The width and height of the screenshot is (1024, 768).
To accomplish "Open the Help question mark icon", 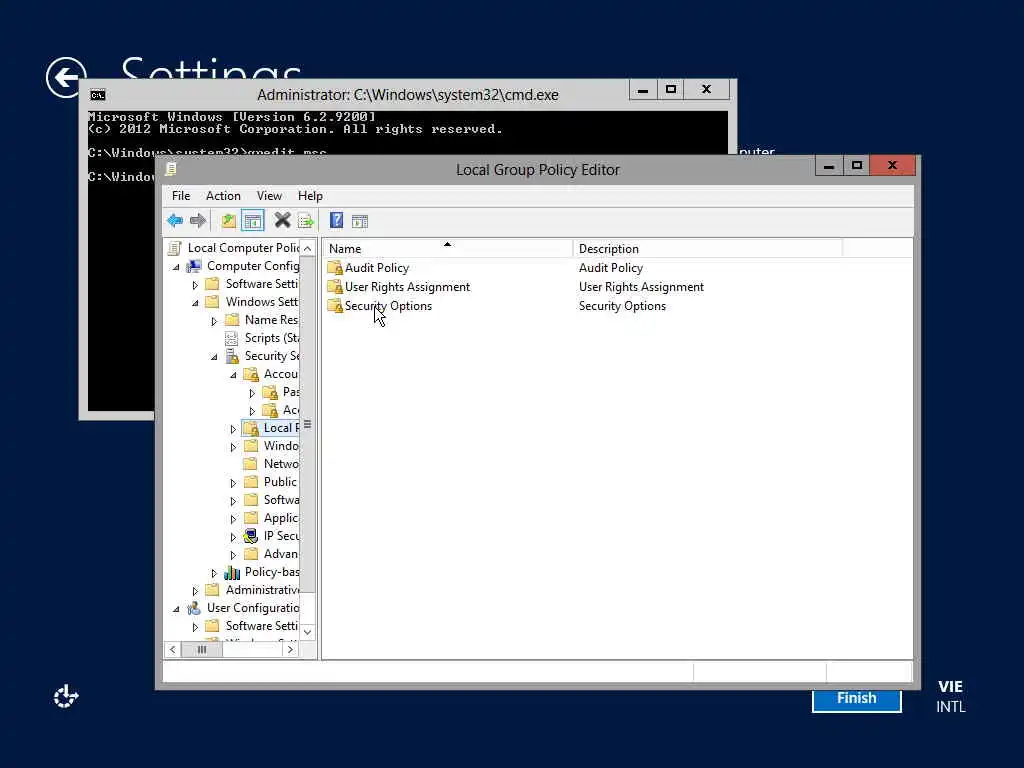I will (336, 220).
